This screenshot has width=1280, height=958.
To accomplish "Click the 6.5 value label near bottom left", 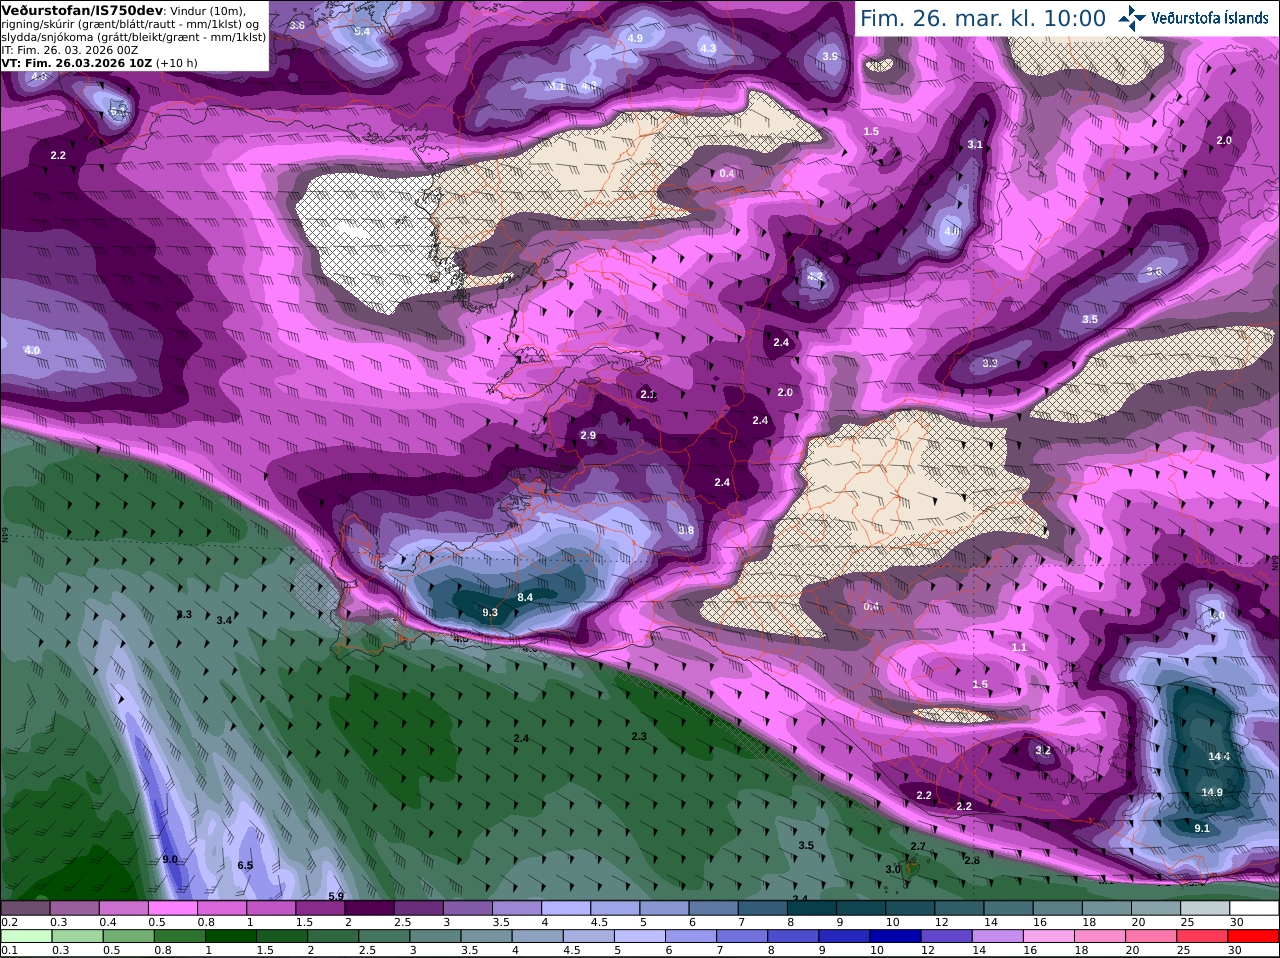I will pos(245,865).
